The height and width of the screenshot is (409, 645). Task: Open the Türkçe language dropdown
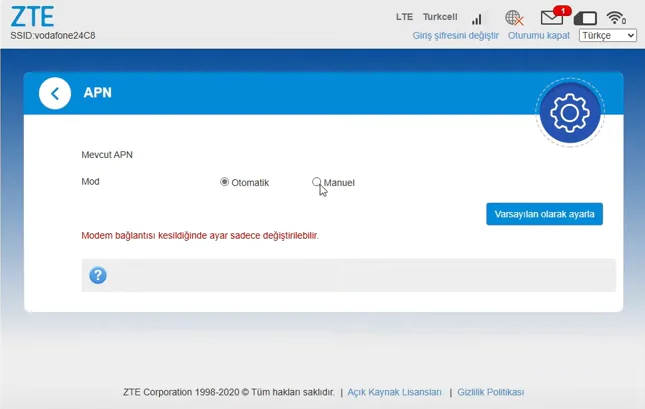coord(608,35)
